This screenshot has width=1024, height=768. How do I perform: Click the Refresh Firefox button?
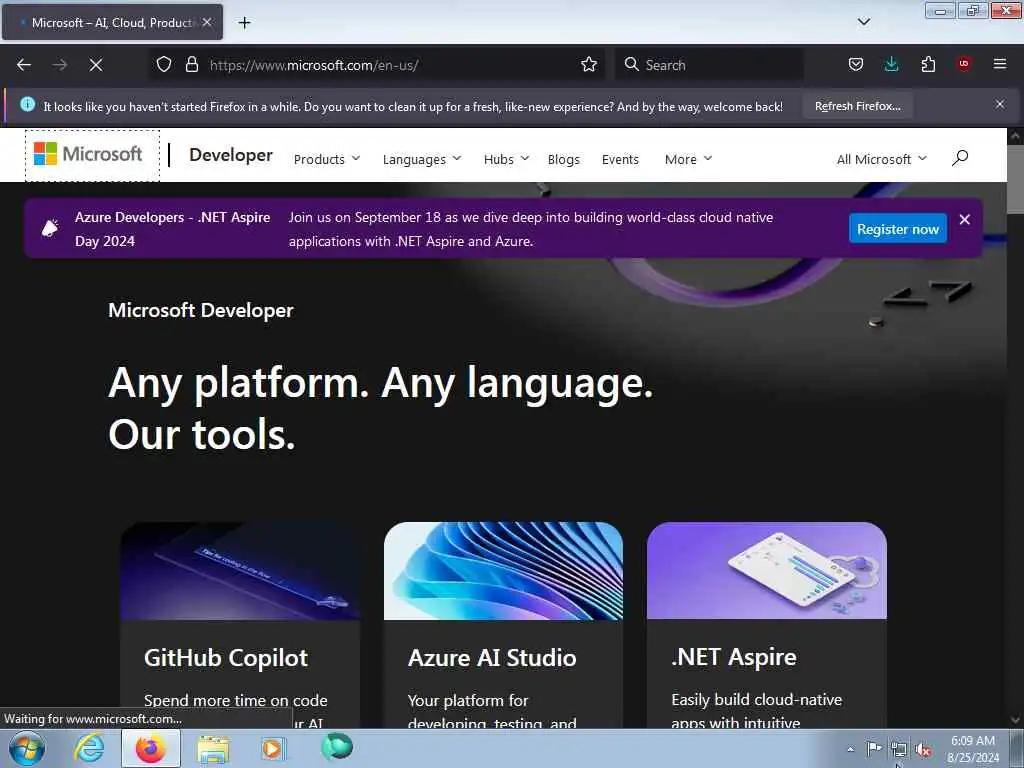[x=857, y=106]
